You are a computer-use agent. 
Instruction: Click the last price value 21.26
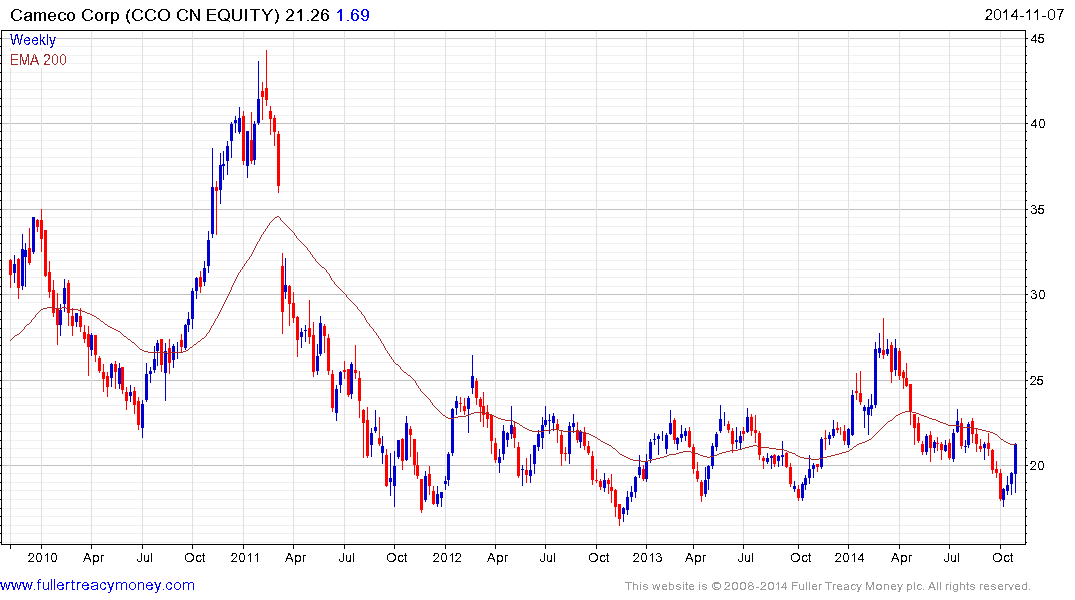308,15
